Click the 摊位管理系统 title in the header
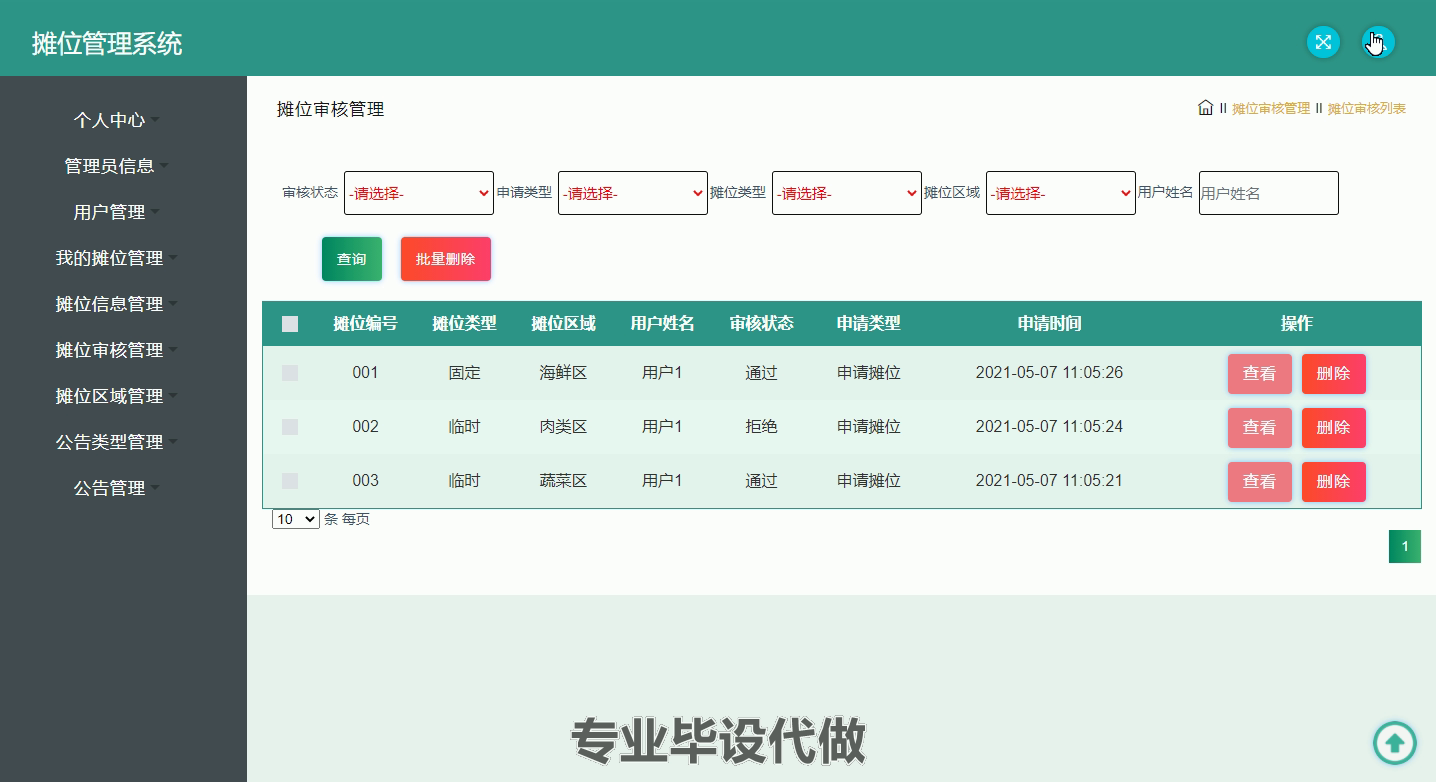 point(107,44)
